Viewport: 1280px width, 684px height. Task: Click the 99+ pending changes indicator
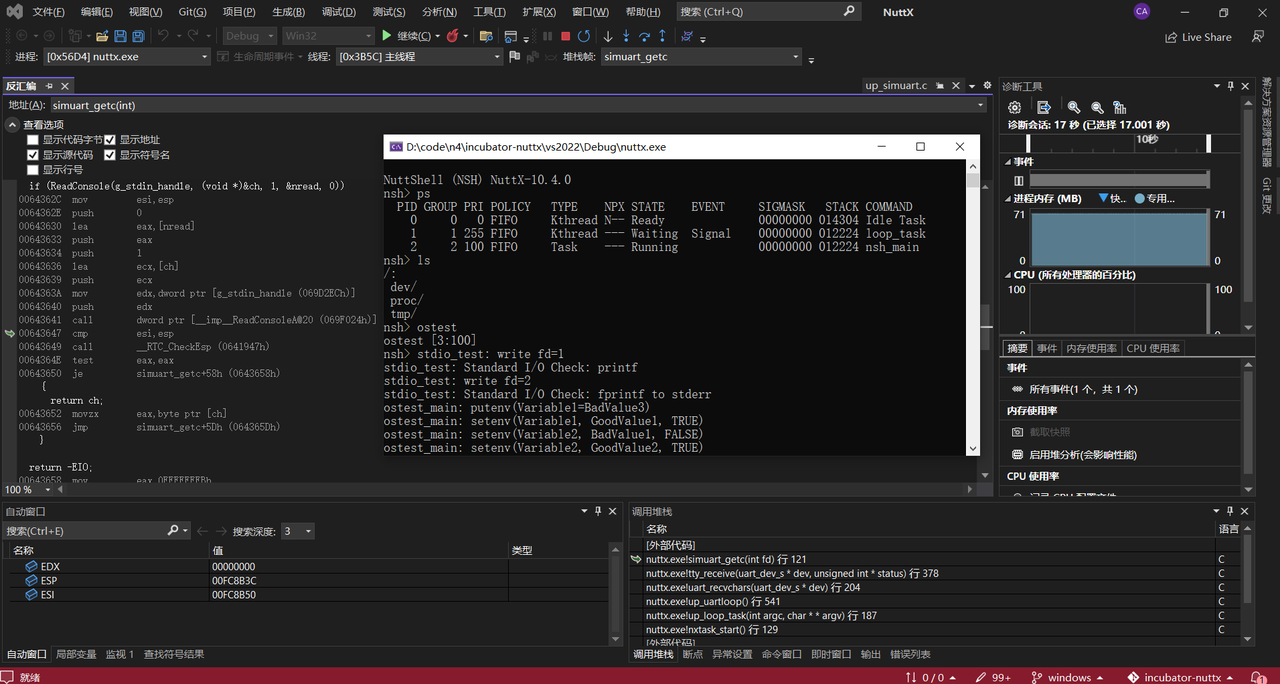993,677
